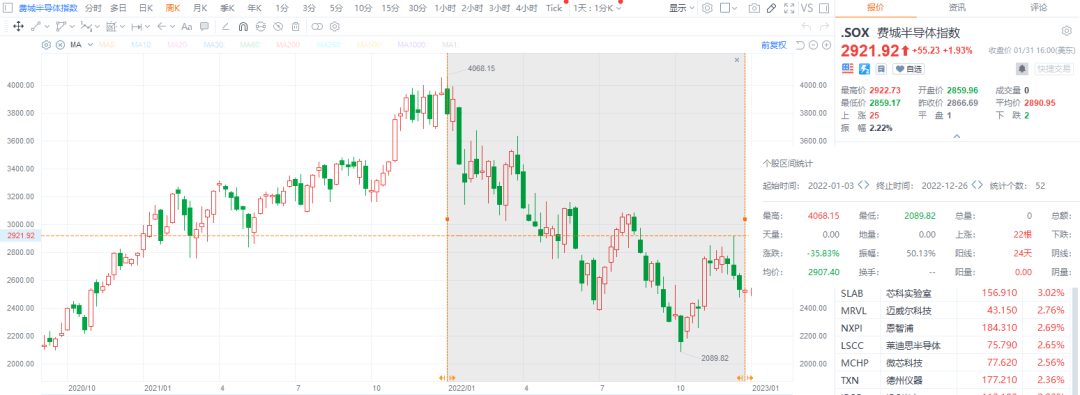Image resolution: width=1080 pixels, height=395 pixels.
Task: Switch to the 资讯 news tab
Action: pos(957,8)
